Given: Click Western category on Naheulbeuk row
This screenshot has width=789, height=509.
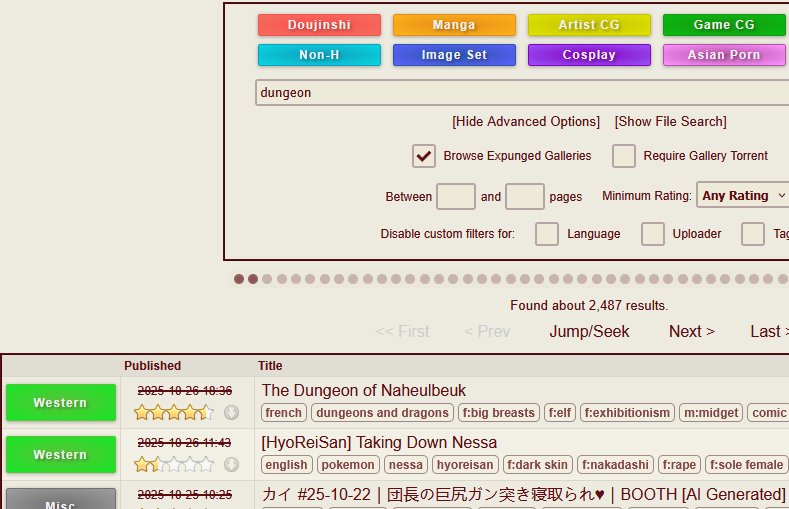Looking at the screenshot, I should click(61, 402).
